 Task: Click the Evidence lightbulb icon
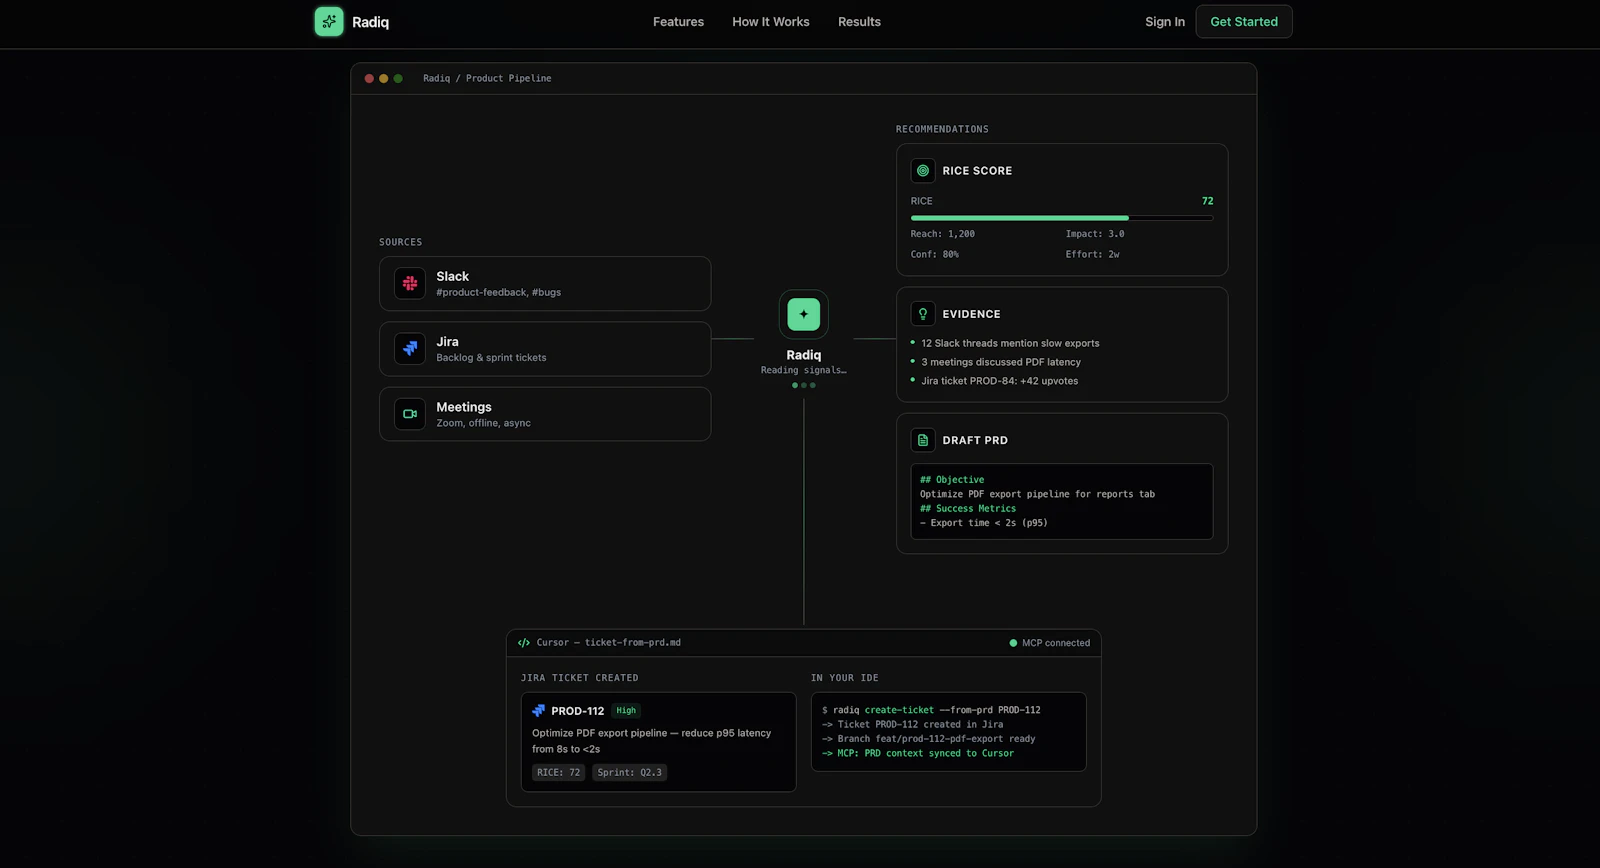pos(923,314)
